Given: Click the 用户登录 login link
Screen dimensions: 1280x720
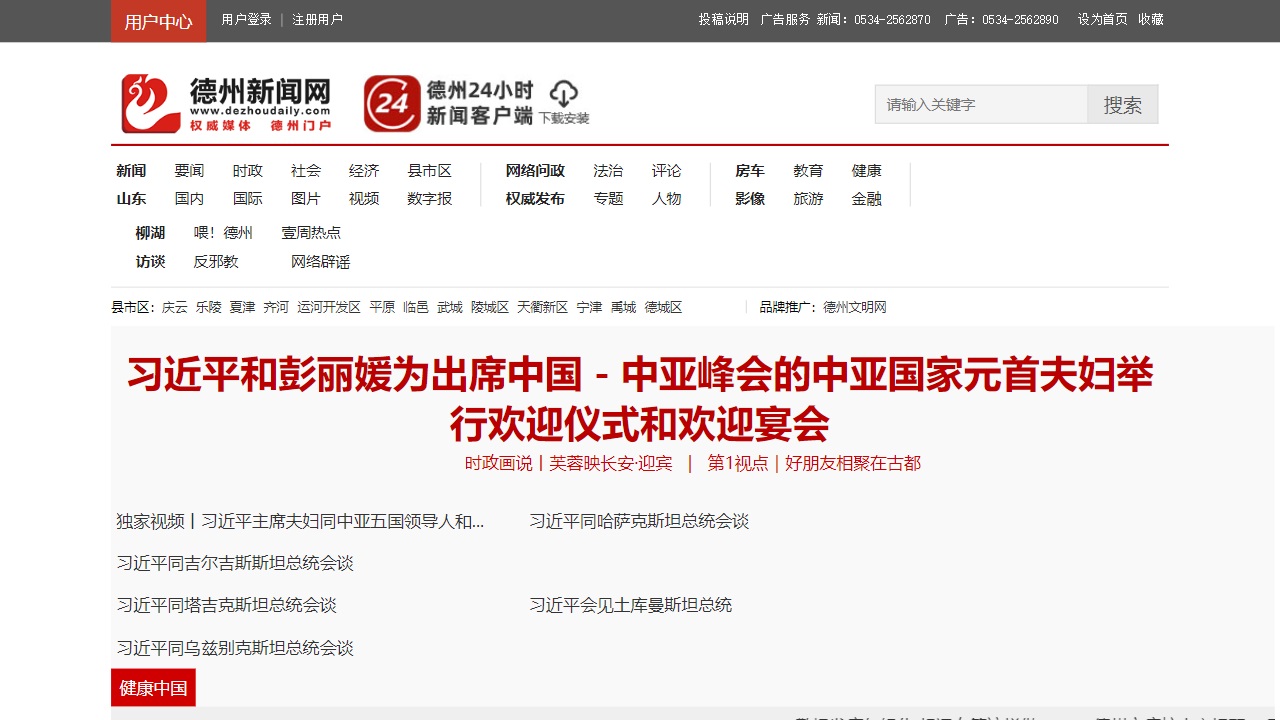Looking at the screenshot, I should [x=246, y=19].
